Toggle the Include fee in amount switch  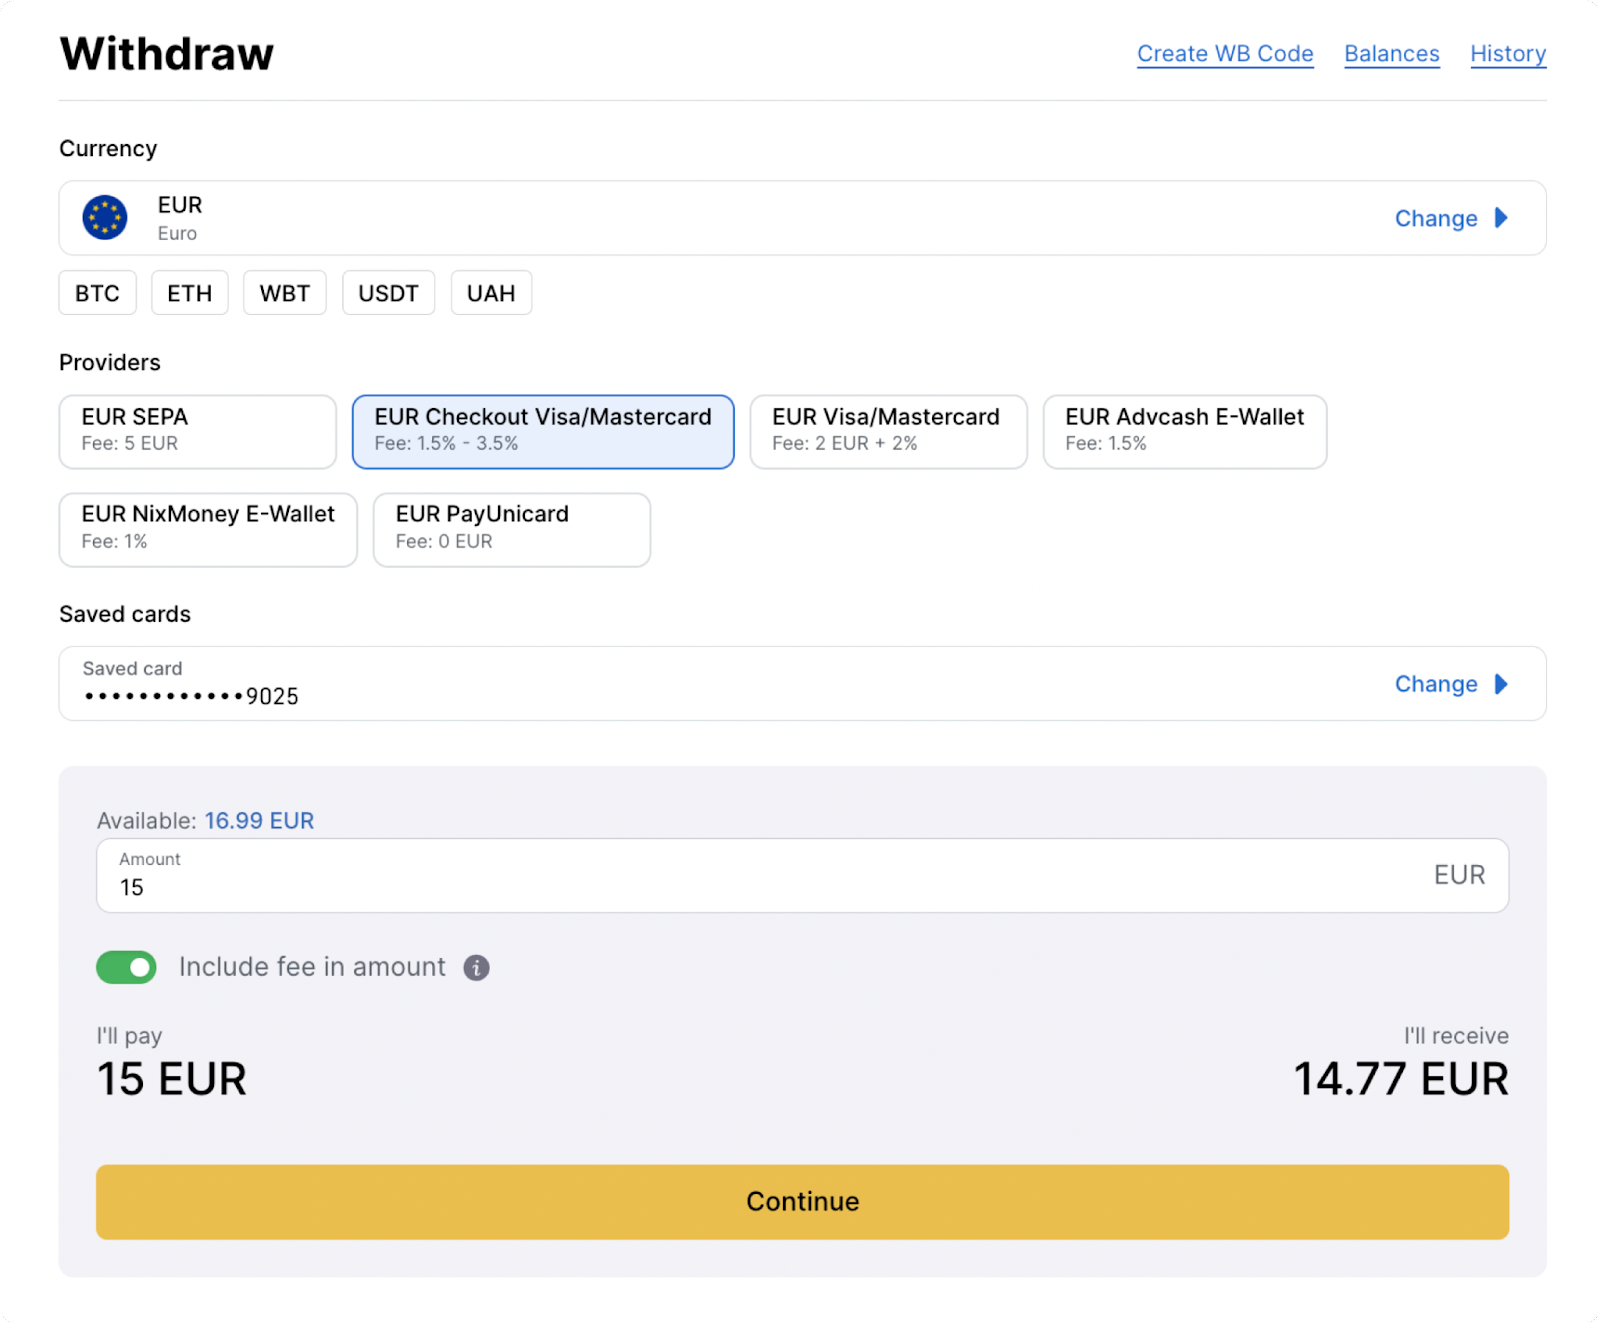click(127, 967)
